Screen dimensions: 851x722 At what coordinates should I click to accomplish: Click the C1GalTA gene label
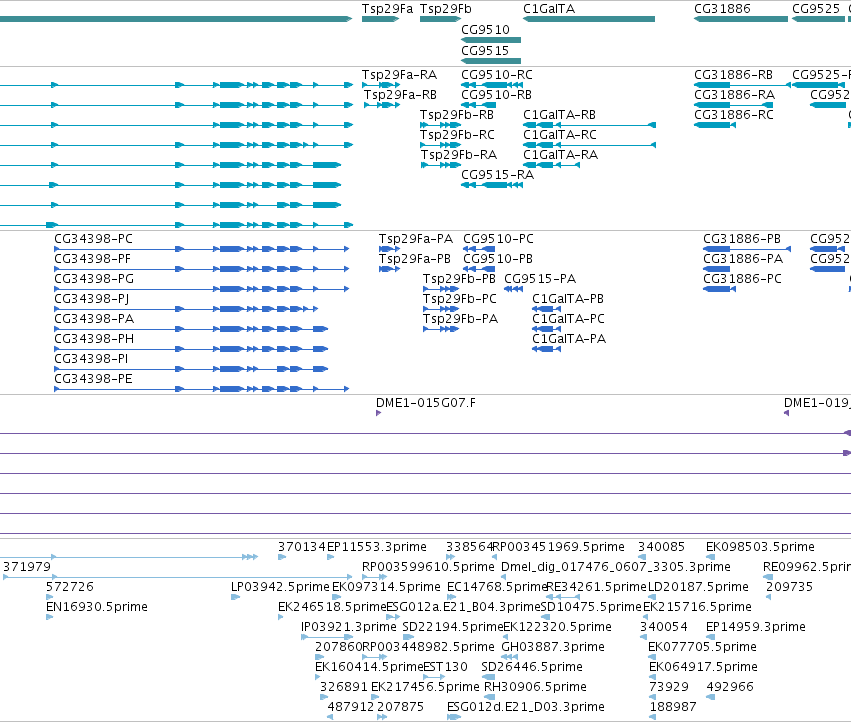[x=549, y=9]
